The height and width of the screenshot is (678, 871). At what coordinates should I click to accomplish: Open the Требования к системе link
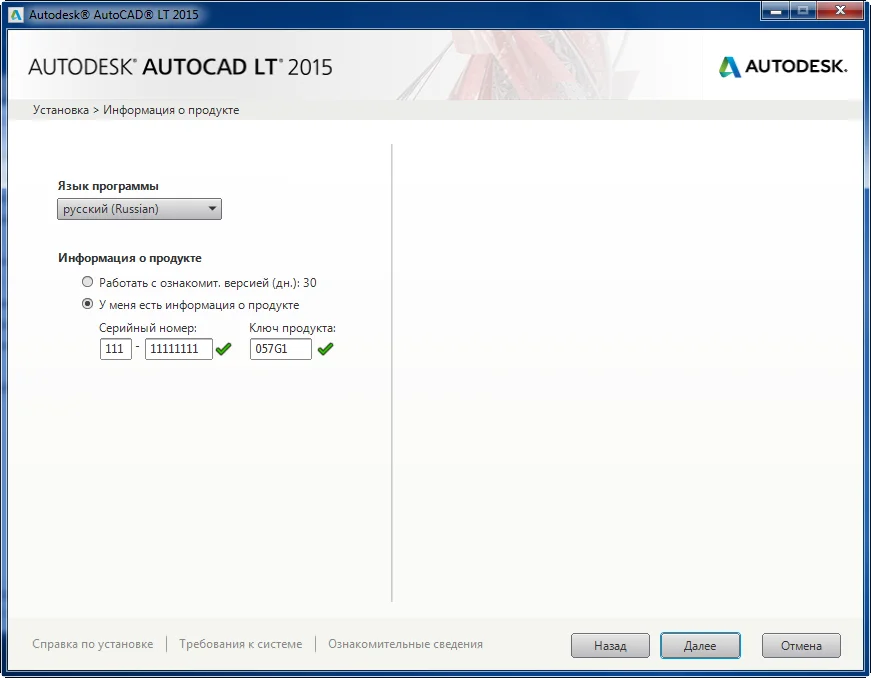[241, 644]
